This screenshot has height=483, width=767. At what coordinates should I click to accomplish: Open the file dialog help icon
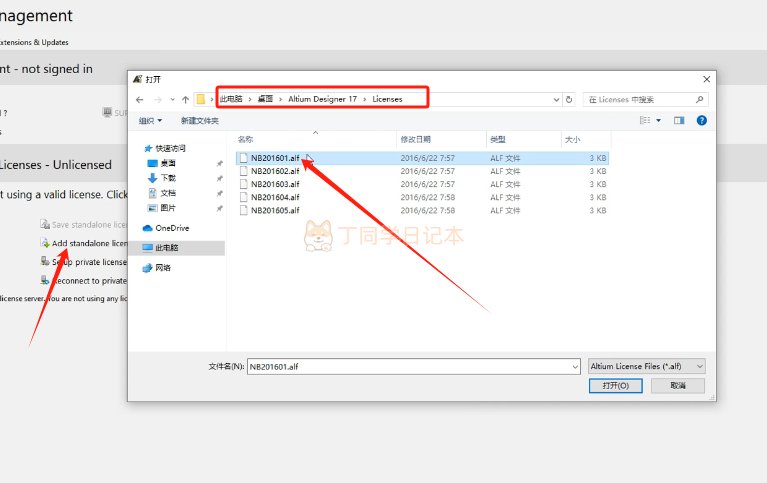701,120
